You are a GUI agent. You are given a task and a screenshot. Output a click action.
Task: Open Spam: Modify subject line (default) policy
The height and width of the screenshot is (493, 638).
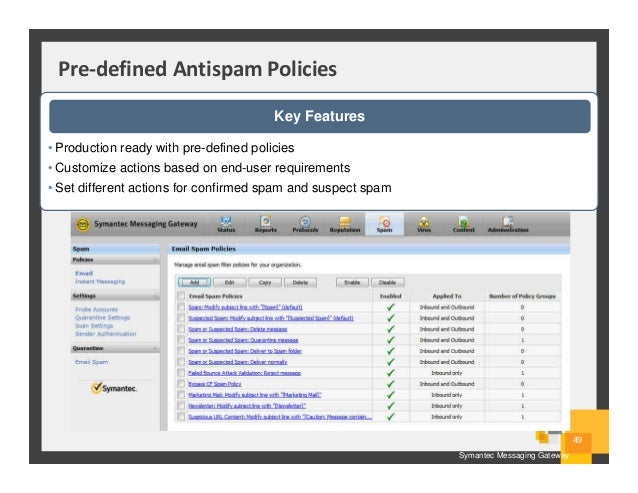245,307
